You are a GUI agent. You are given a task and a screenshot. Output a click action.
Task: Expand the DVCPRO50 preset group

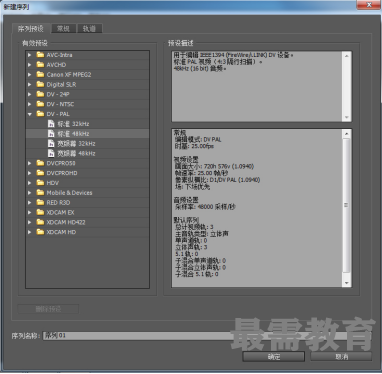coord(30,163)
